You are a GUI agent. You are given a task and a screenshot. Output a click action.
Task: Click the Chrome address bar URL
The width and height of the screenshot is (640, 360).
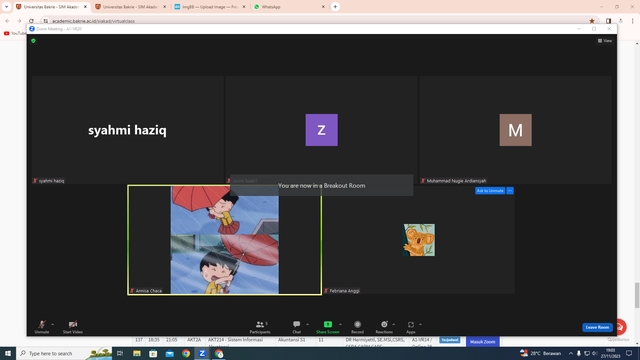pyautogui.click(x=93, y=21)
